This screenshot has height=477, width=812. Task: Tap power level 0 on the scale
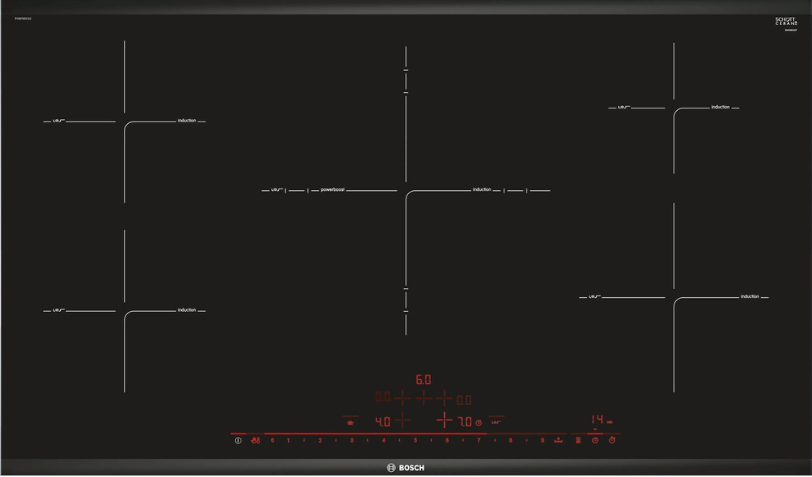[x=272, y=440]
